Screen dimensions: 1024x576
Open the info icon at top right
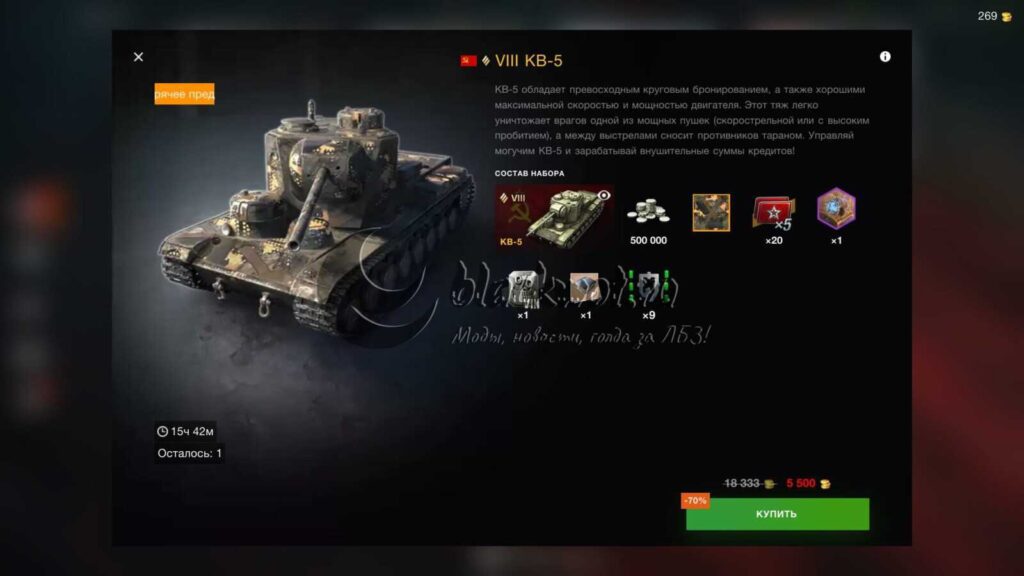pos(885,57)
